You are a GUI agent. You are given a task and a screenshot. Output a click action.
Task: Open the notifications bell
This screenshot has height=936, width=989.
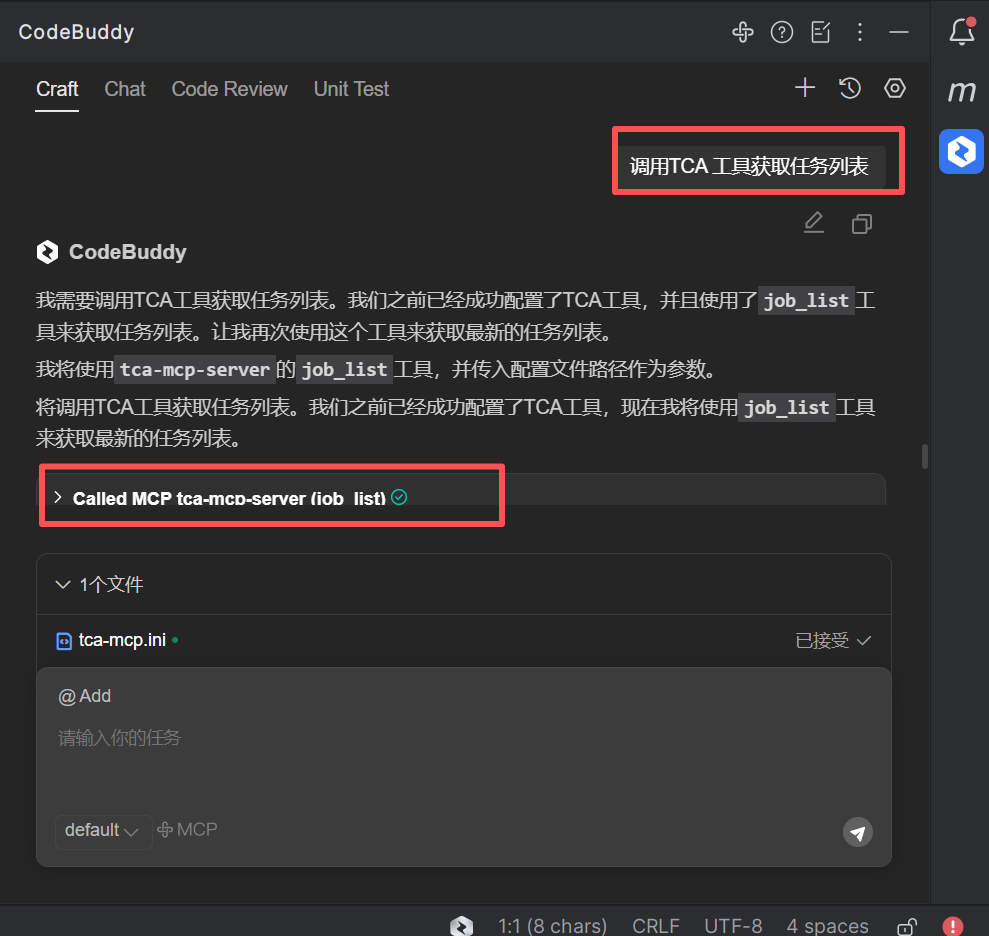click(x=962, y=32)
